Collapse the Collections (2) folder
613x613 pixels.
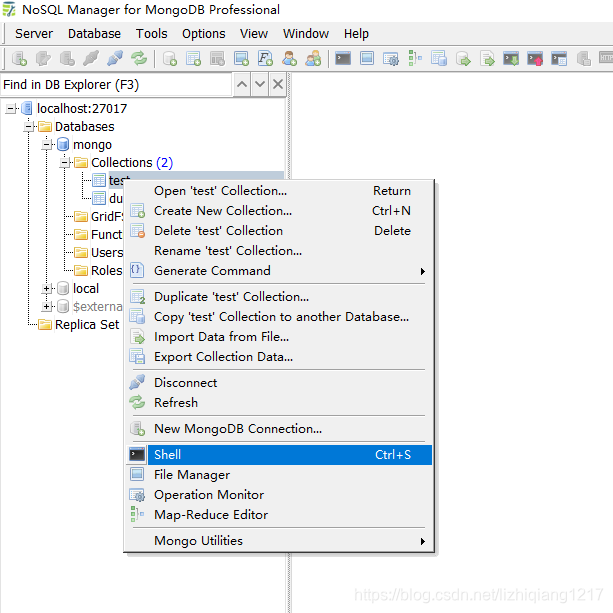pyautogui.click(x=65, y=163)
